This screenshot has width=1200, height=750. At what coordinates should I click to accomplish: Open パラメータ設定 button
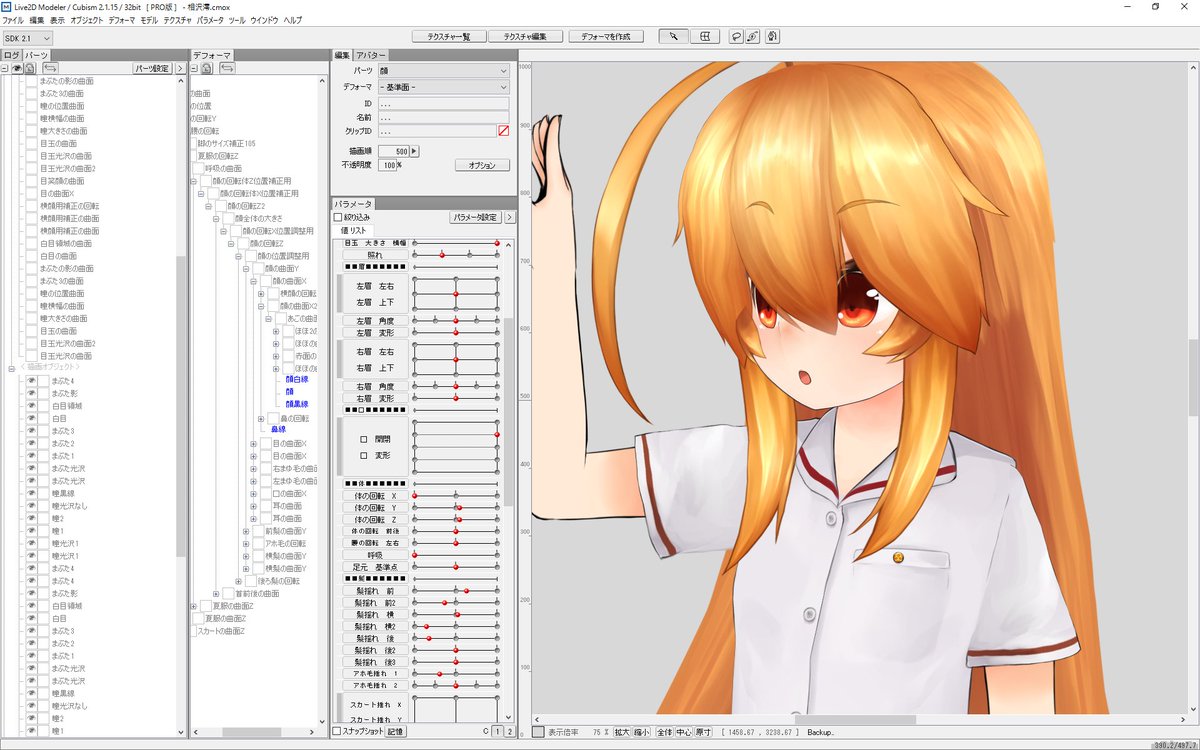(475, 217)
